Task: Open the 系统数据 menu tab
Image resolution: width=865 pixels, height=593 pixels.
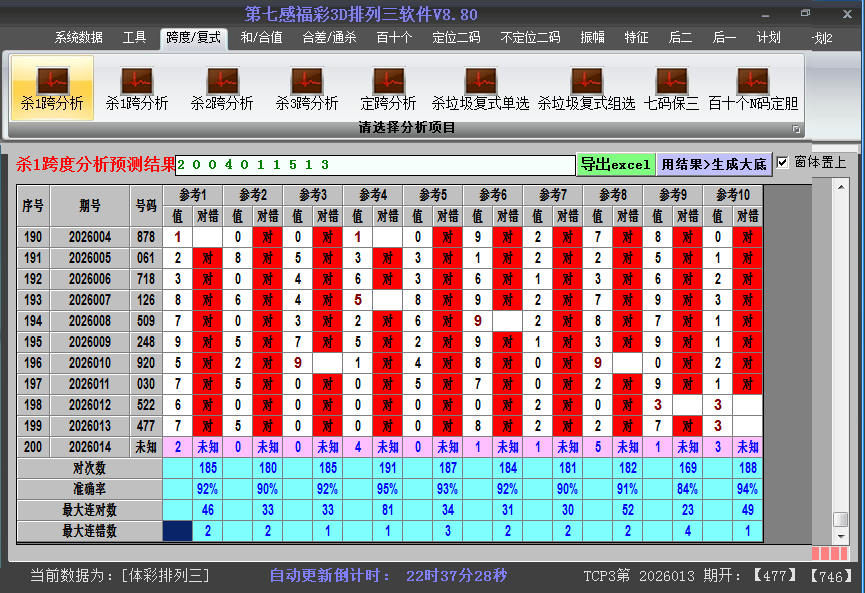Action: [x=79, y=38]
